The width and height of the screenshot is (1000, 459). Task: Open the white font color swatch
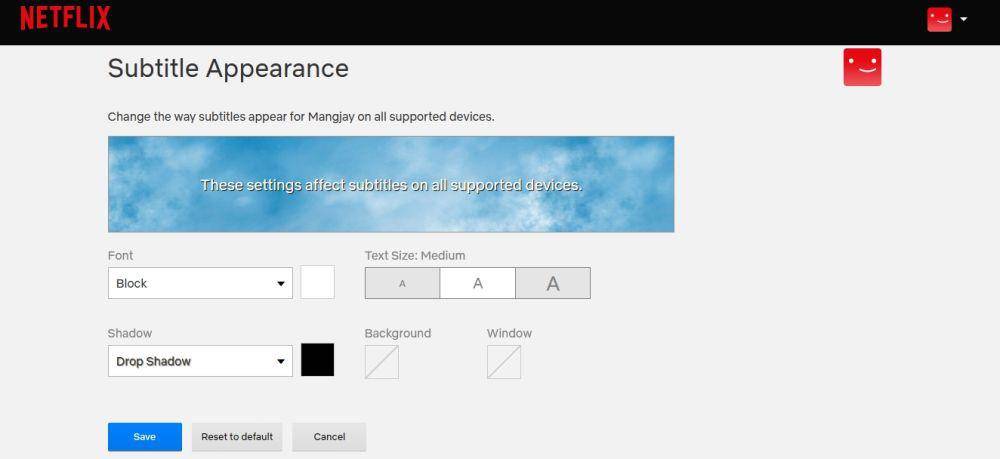click(318, 282)
